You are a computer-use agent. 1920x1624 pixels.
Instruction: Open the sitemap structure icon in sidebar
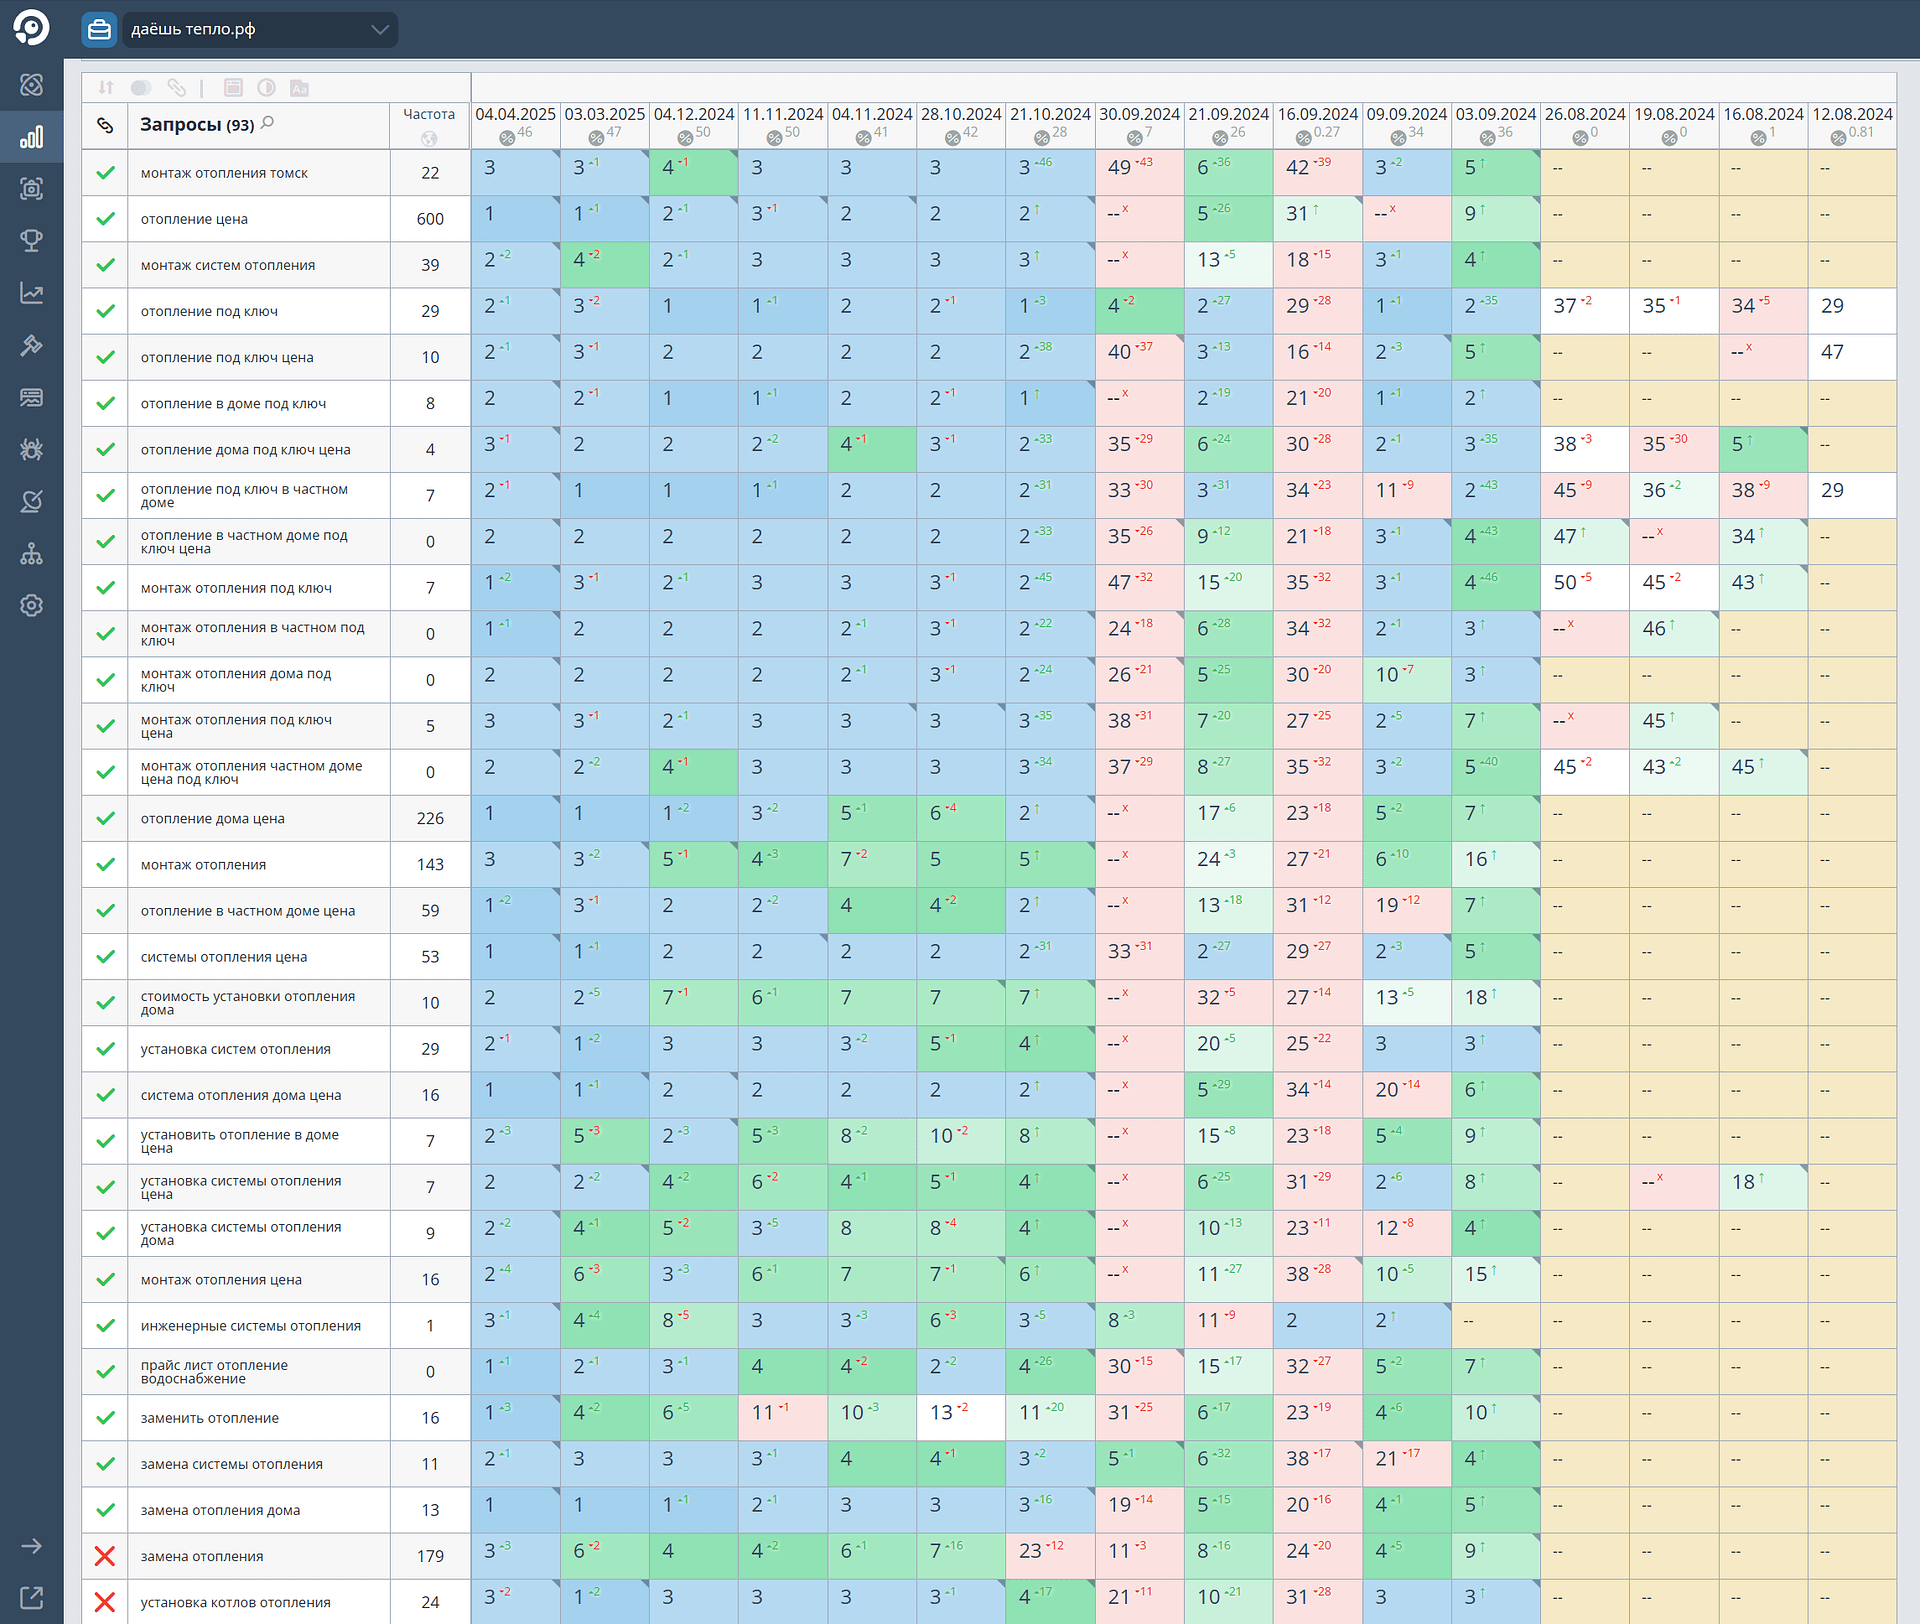tap(31, 553)
